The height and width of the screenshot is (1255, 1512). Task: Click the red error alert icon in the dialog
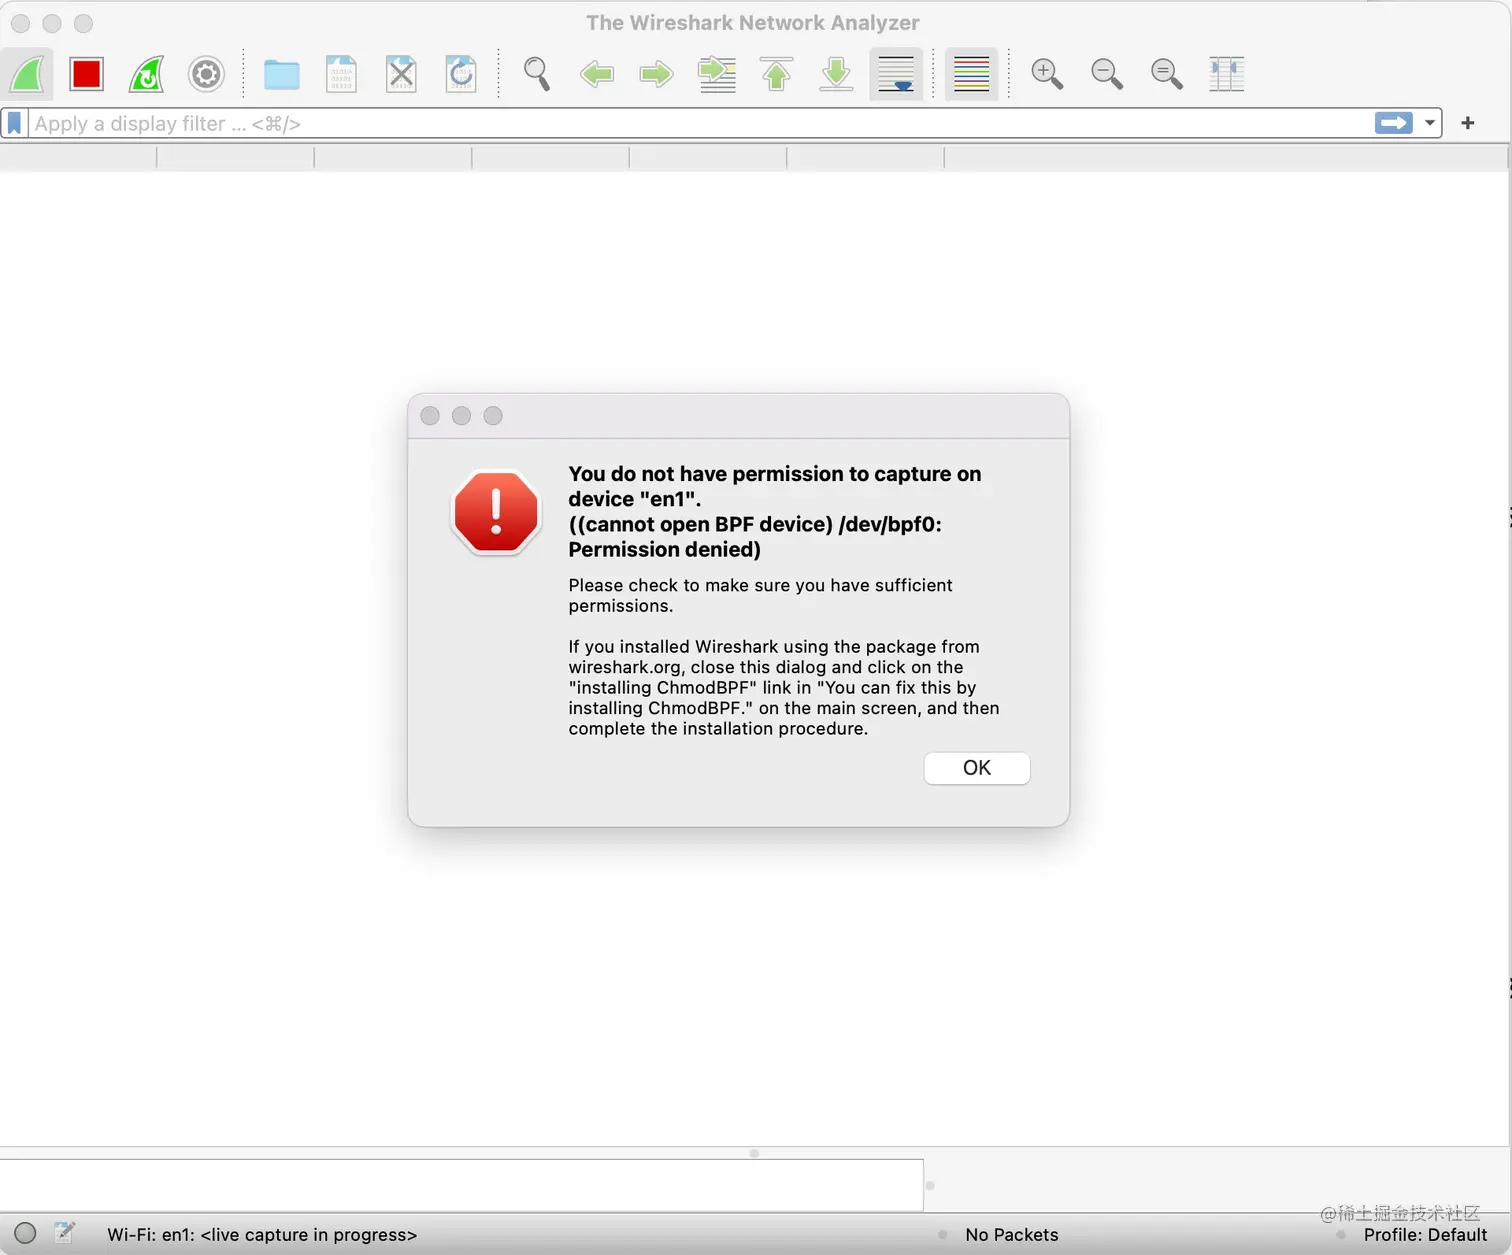(496, 512)
